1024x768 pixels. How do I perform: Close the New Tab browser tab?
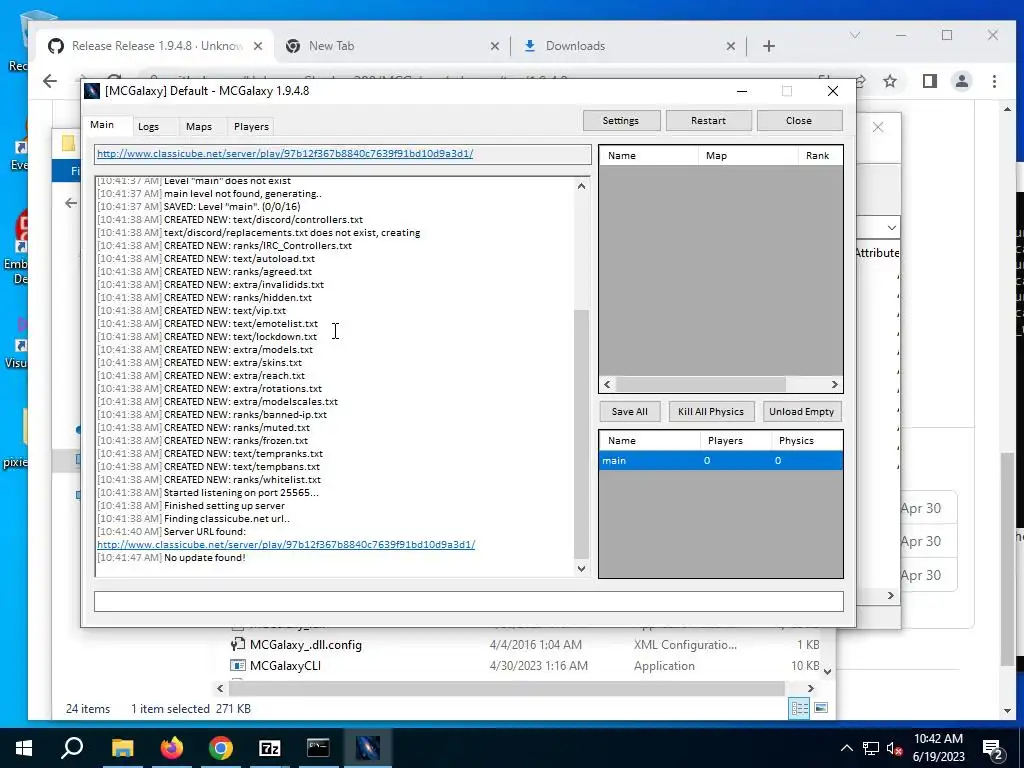495,46
